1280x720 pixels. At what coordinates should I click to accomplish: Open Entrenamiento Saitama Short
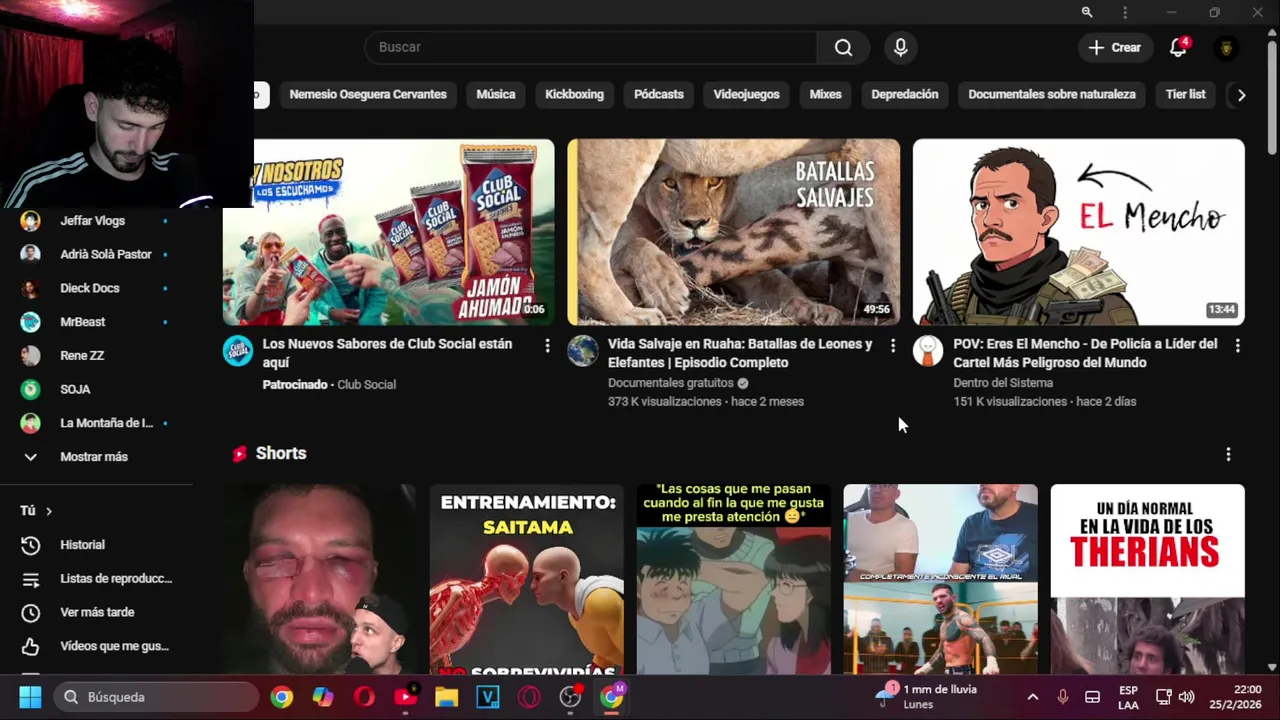coord(526,579)
